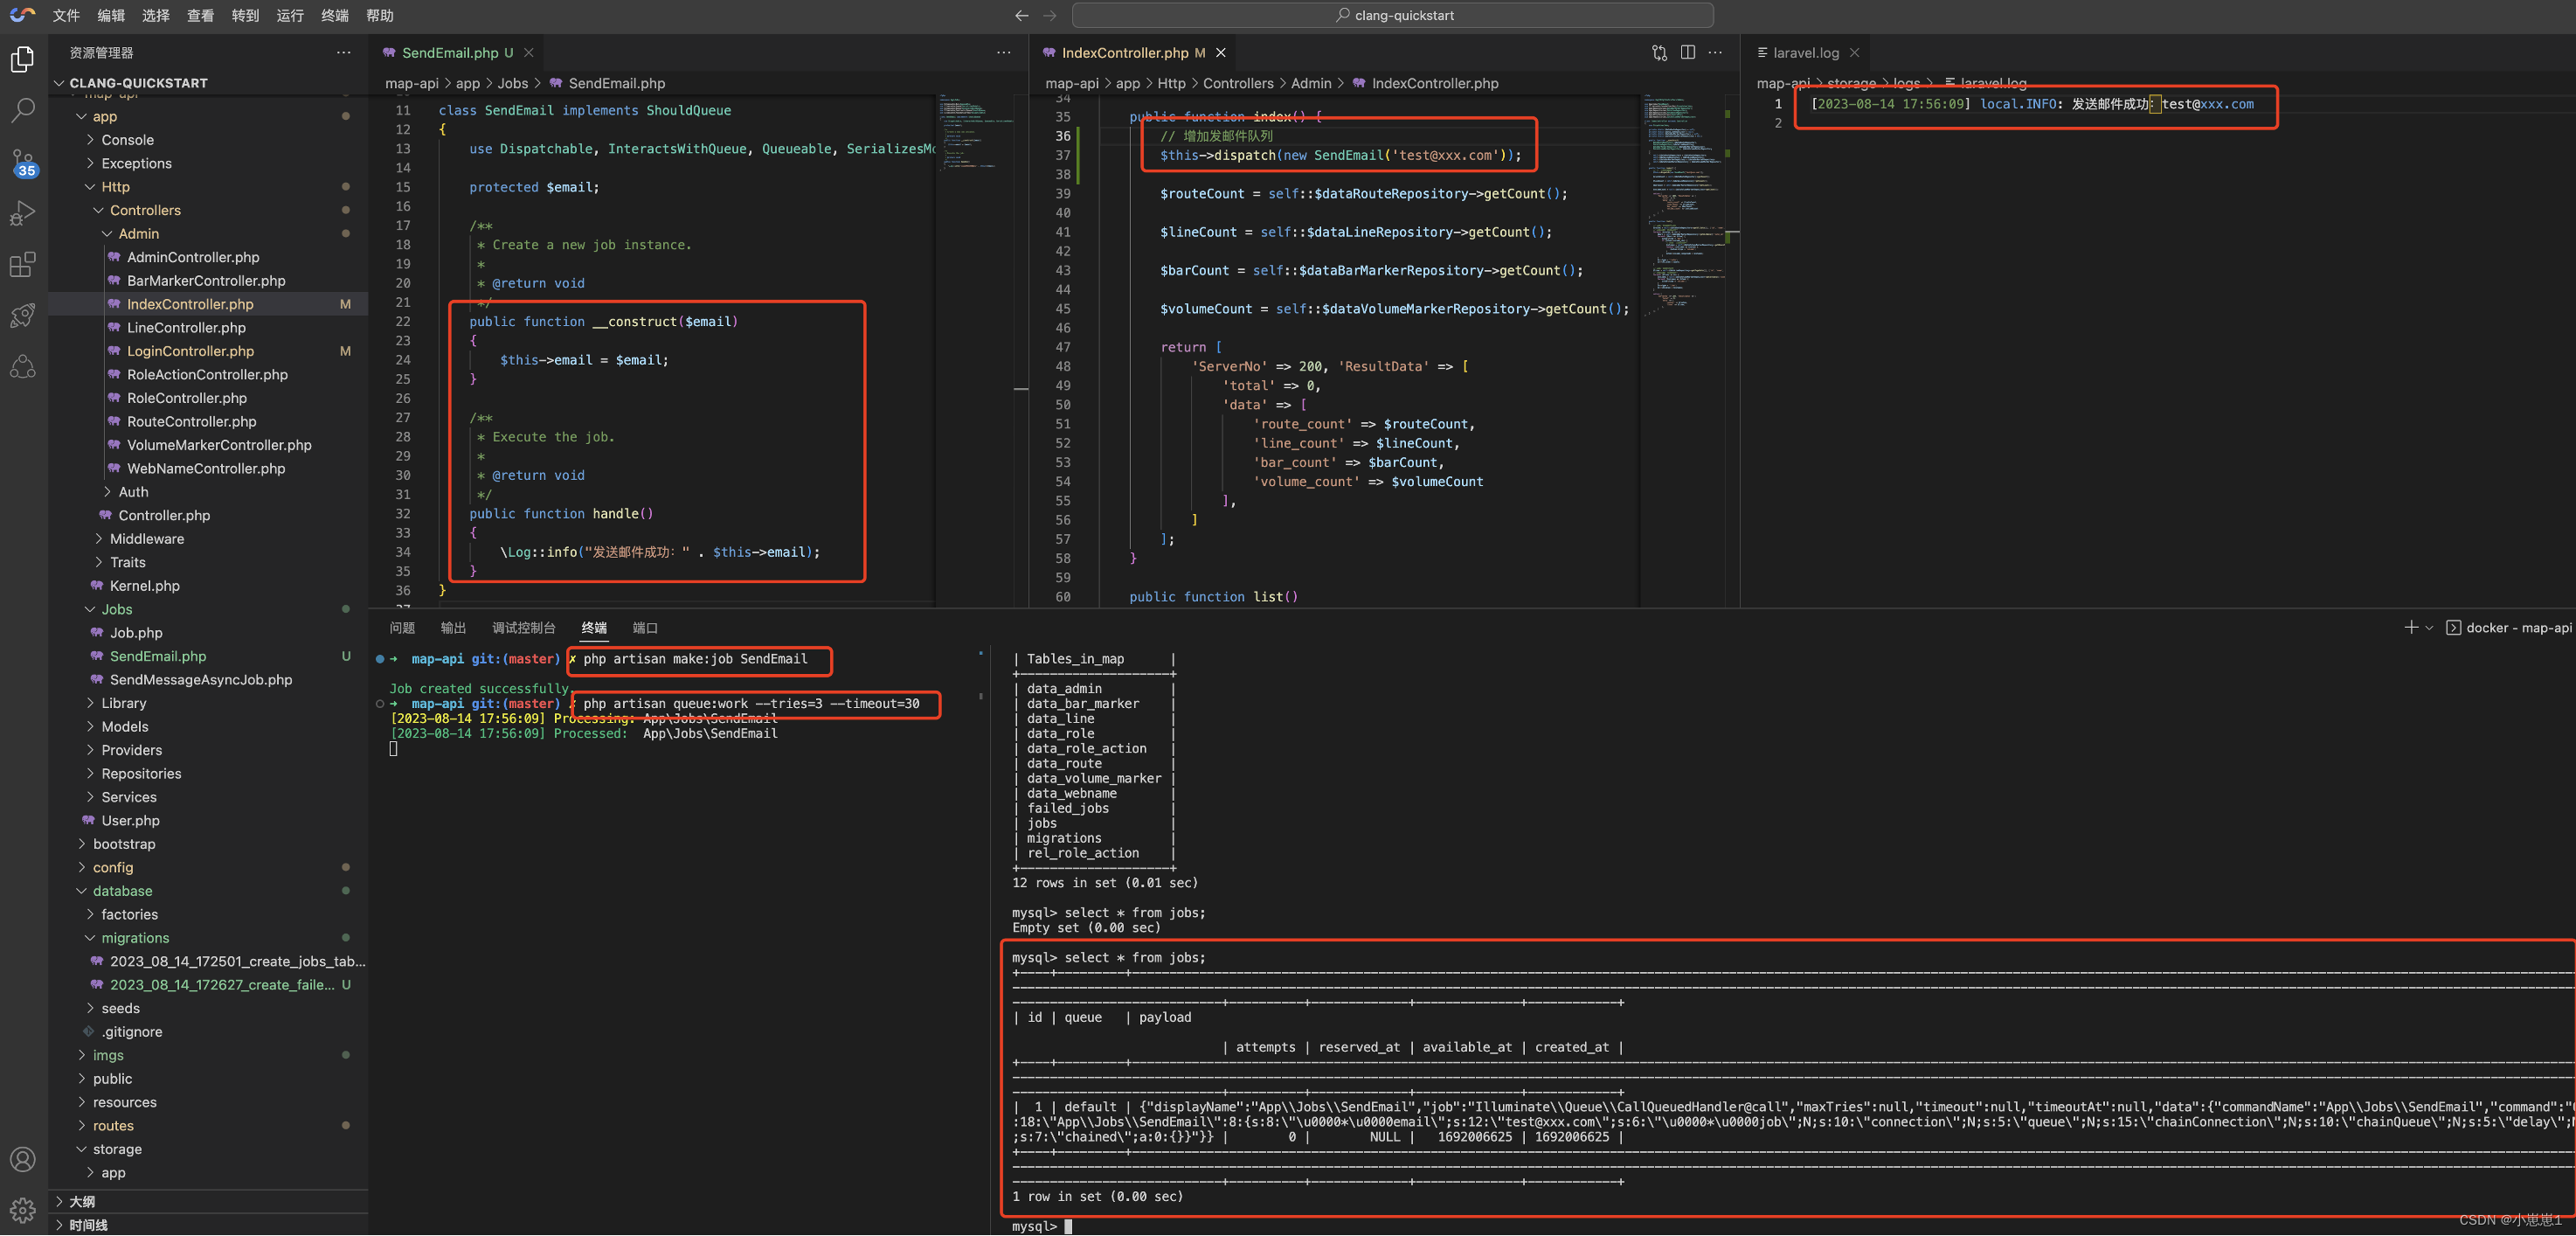Open the 运行 menu
The image size is (2576, 1236).
click(x=290, y=15)
